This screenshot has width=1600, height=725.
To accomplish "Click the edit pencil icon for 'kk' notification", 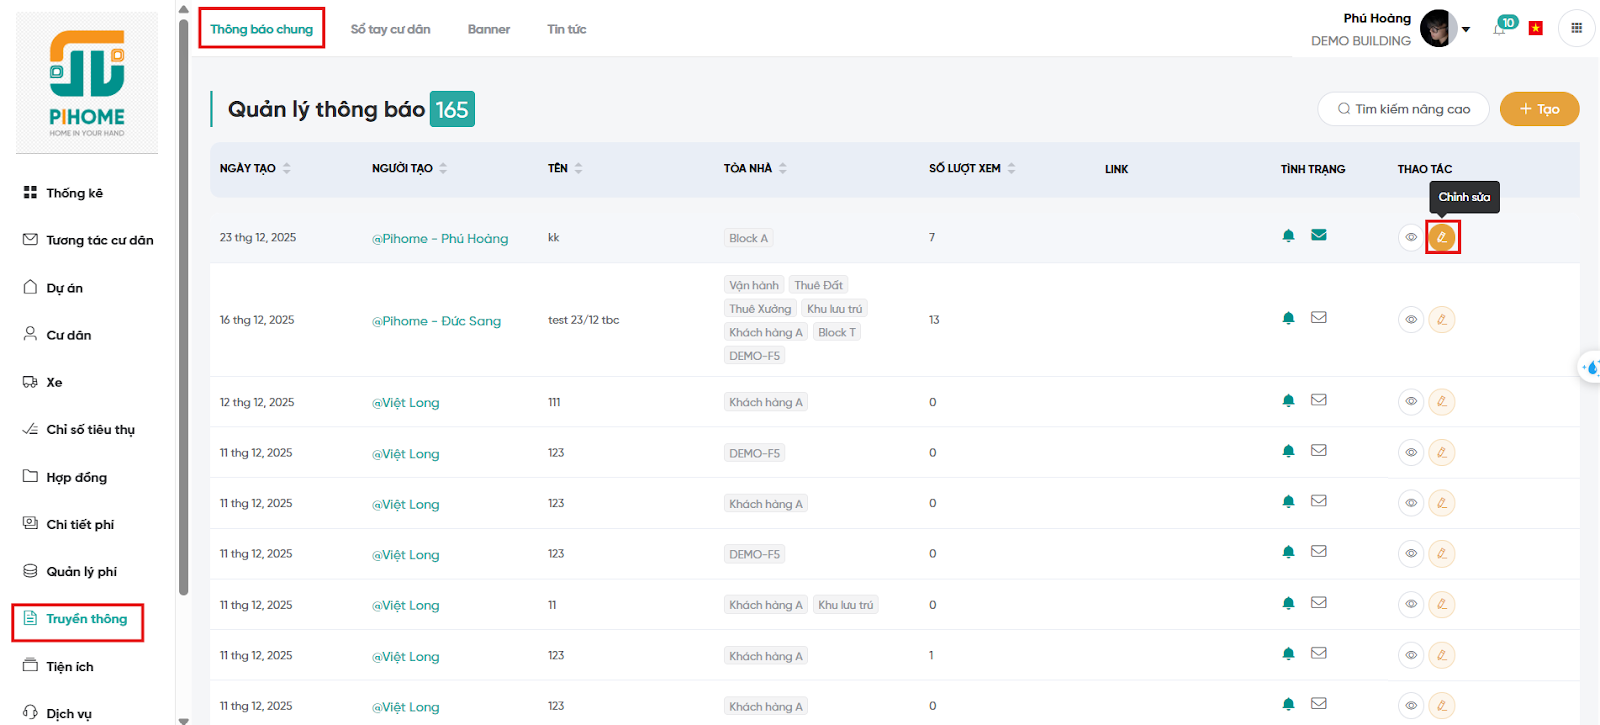I will [1441, 237].
